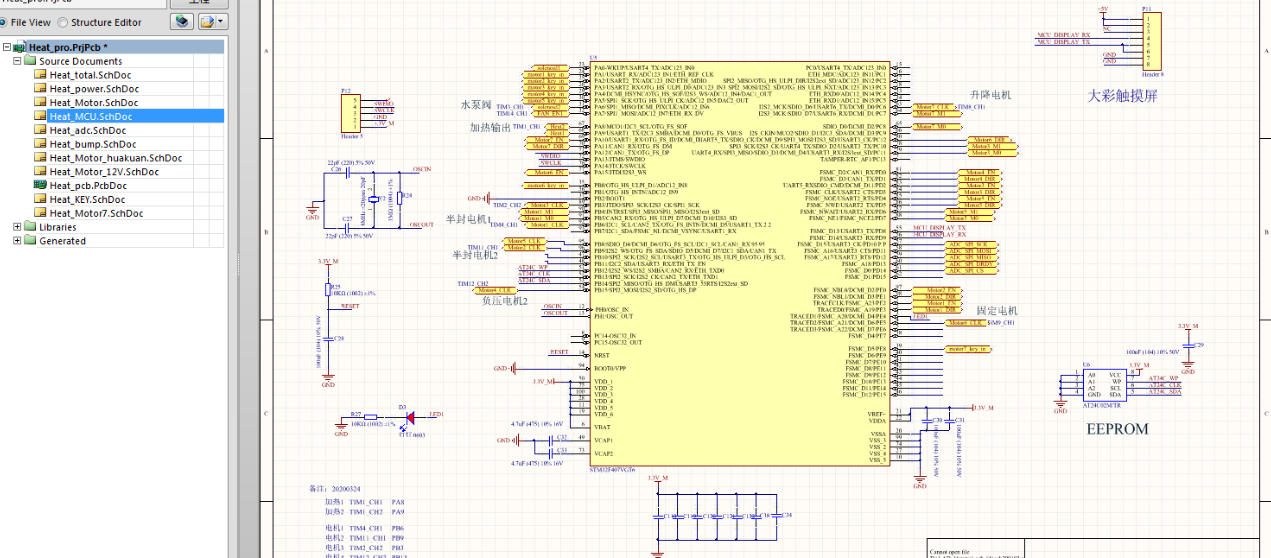Select resistor R27 next to the LED
Viewport: 1271px width, 558px height.
pos(369,415)
